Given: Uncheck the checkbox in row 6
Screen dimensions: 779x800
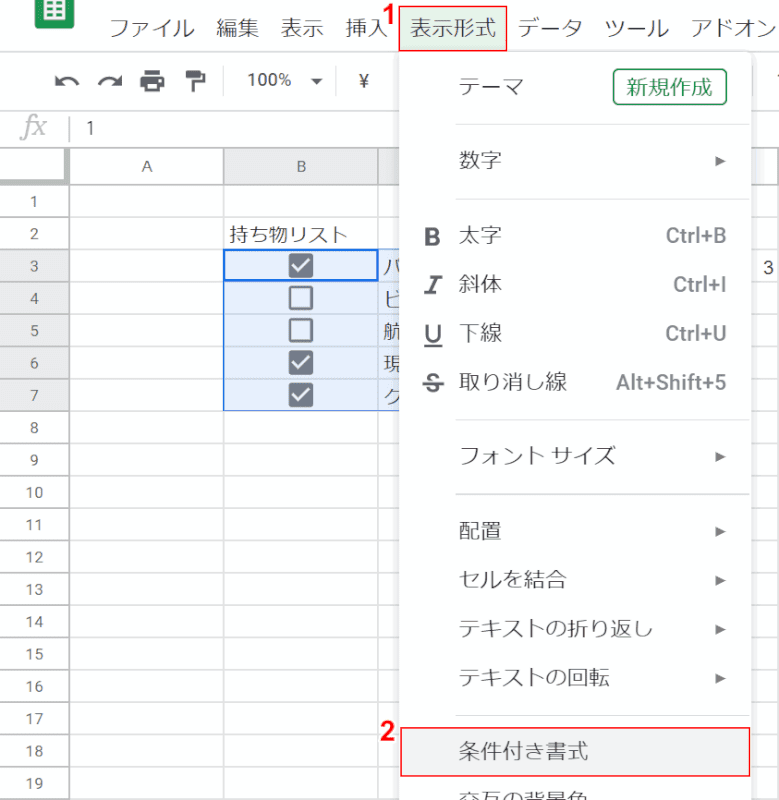Looking at the screenshot, I should click(x=301, y=363).
